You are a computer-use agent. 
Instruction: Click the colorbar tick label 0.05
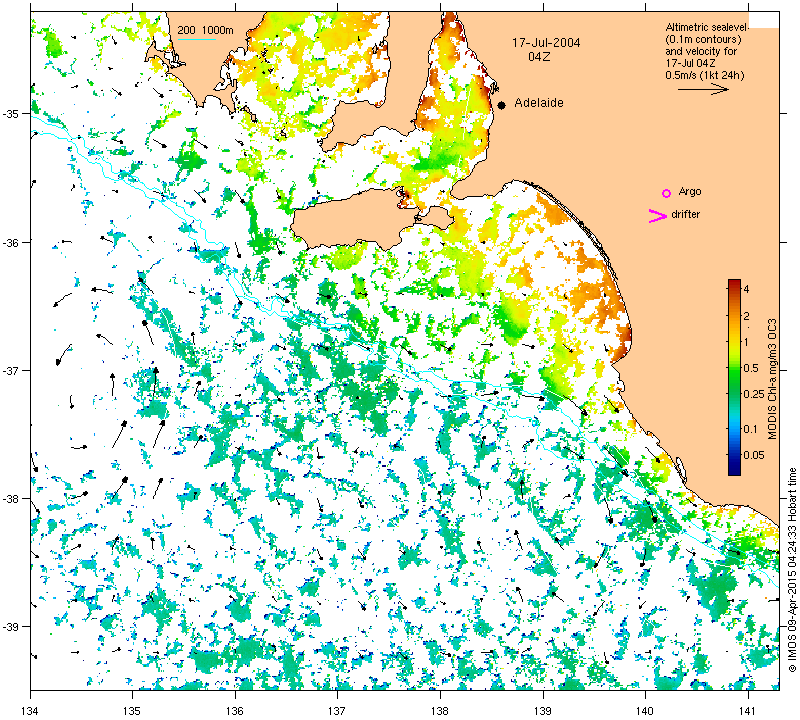pos(754,455)
